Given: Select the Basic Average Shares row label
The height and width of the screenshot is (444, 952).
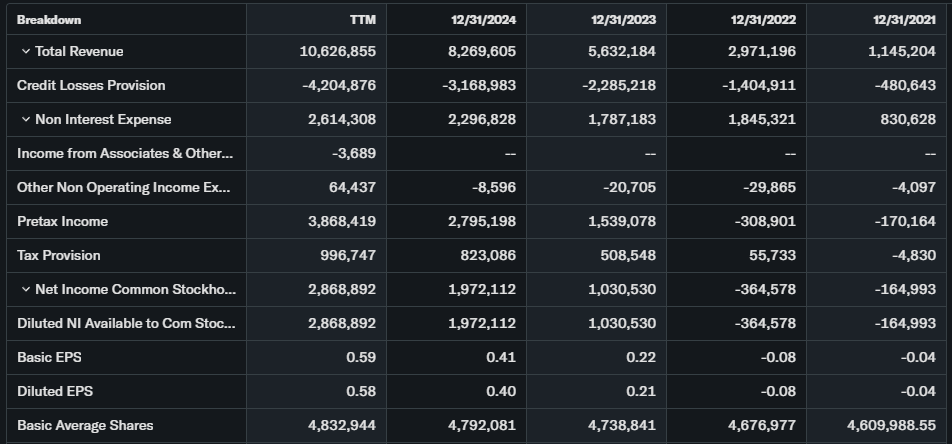Looking at the screenshot, I should 85,425.
